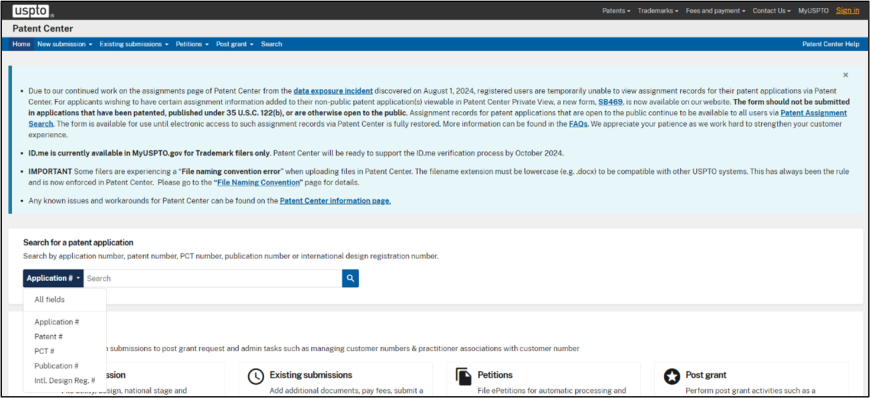Viewport: 870px width, 398px height.
Task: Click the Petitions document icon
Action: point(463,376)
